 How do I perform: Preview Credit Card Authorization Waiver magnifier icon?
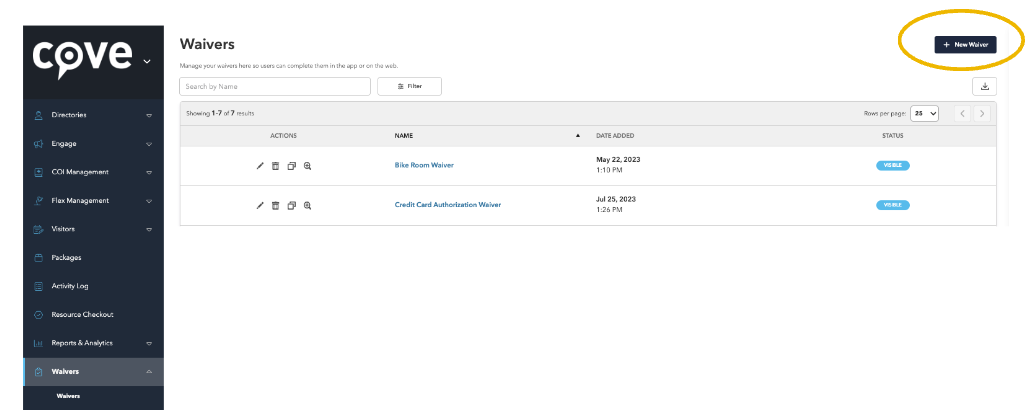coord(307,206)
